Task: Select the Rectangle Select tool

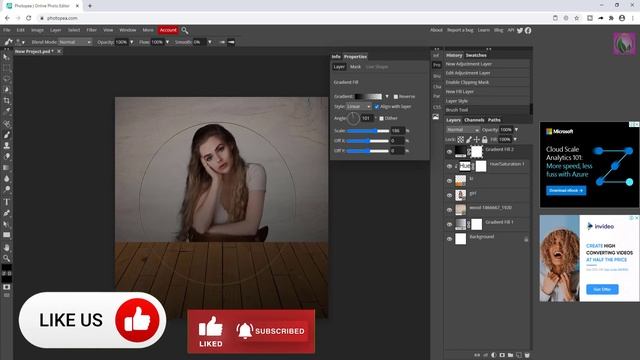Action: click(x=6, y=68)
